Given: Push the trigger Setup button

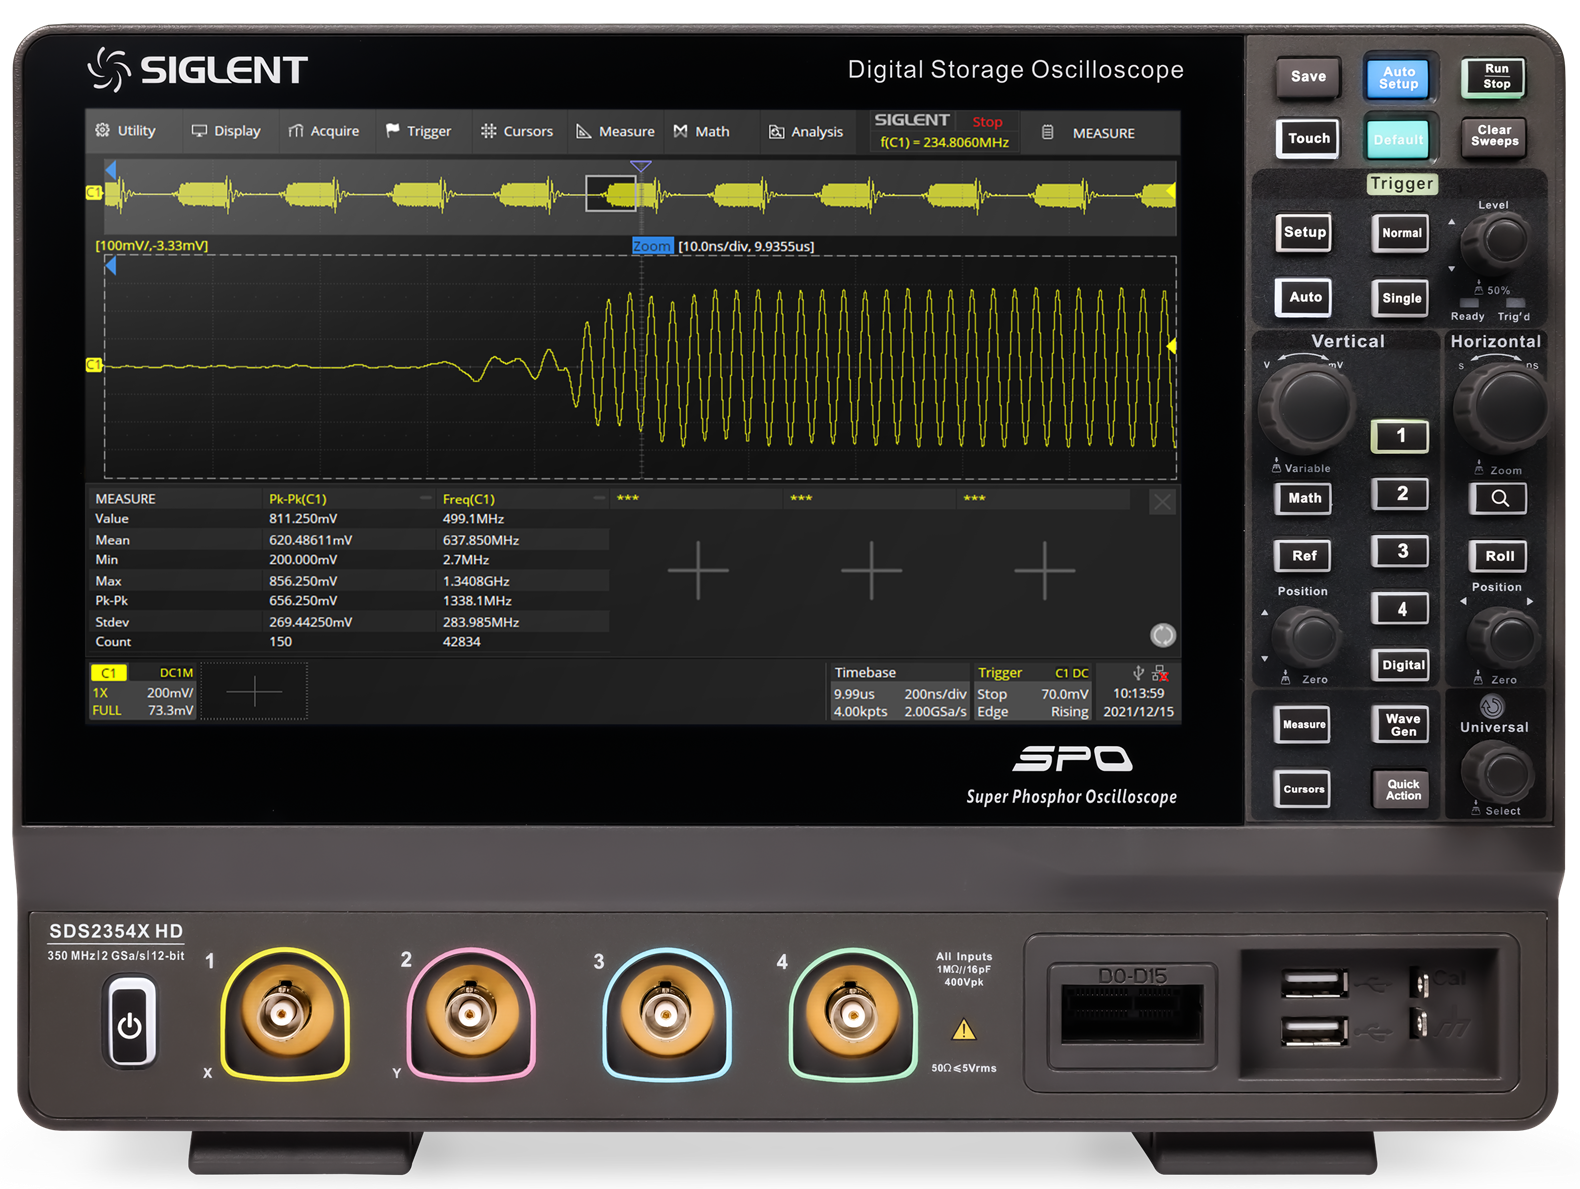Looking at the screenshot, I should click(x=1305, y=232).
